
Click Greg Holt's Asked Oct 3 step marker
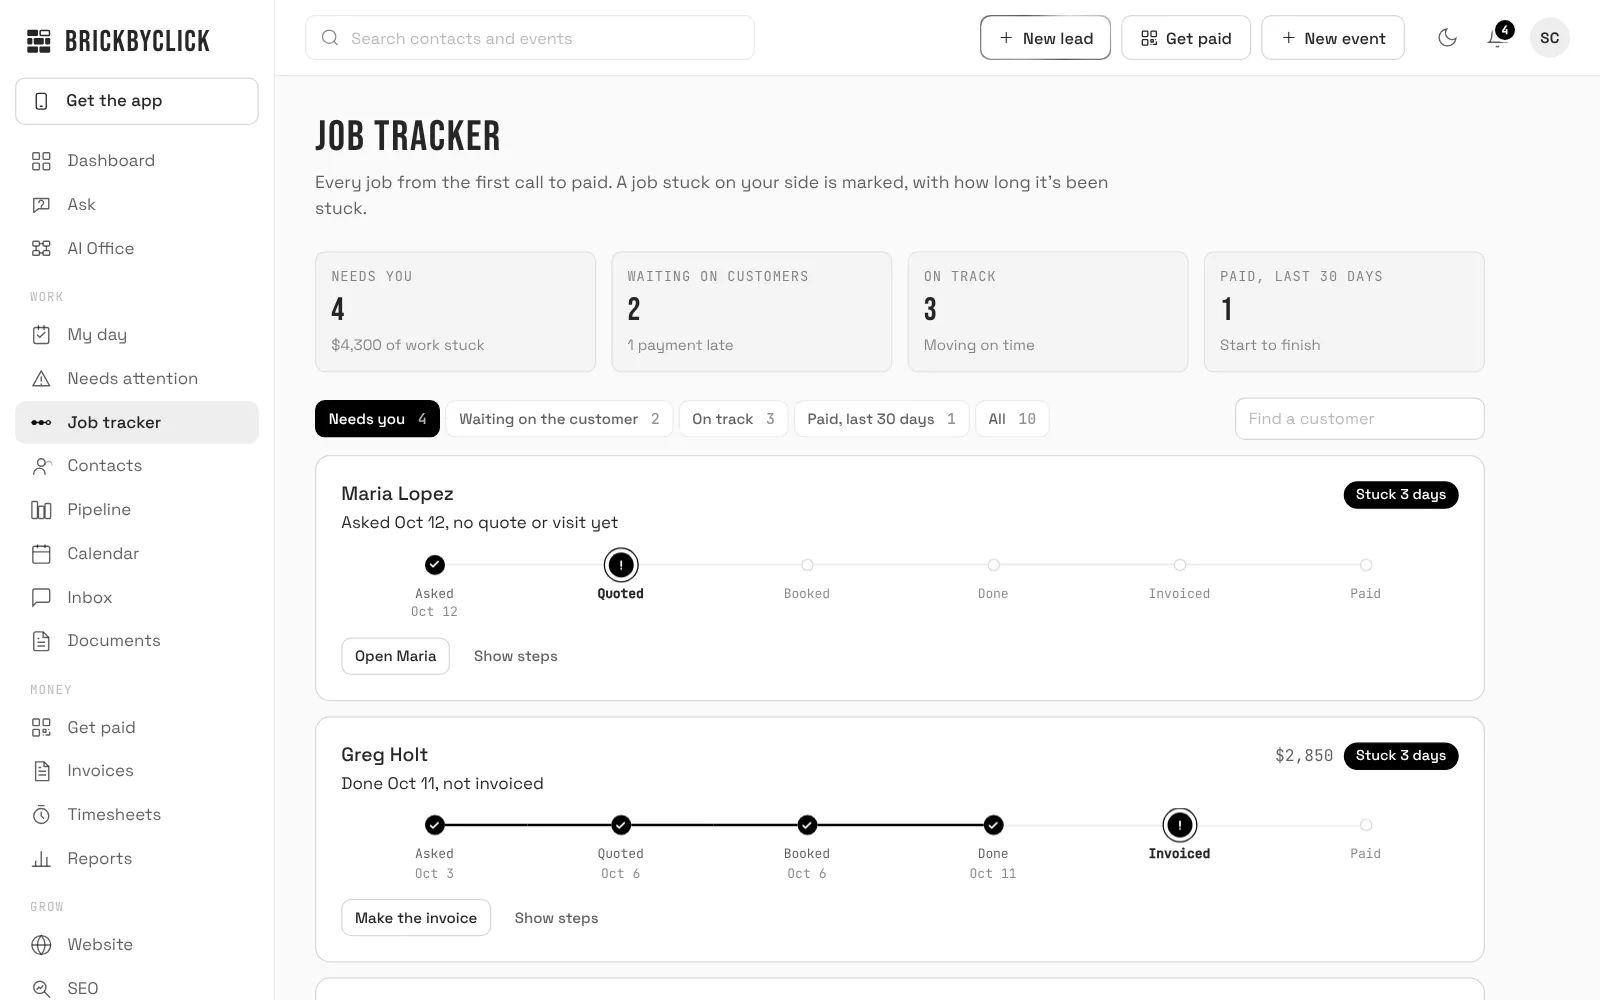[435, 825]
